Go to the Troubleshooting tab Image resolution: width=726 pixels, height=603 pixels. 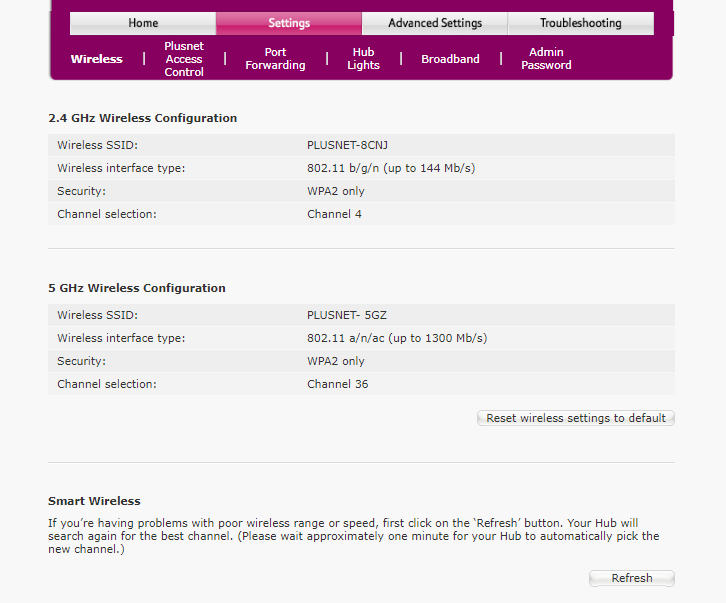580,23
